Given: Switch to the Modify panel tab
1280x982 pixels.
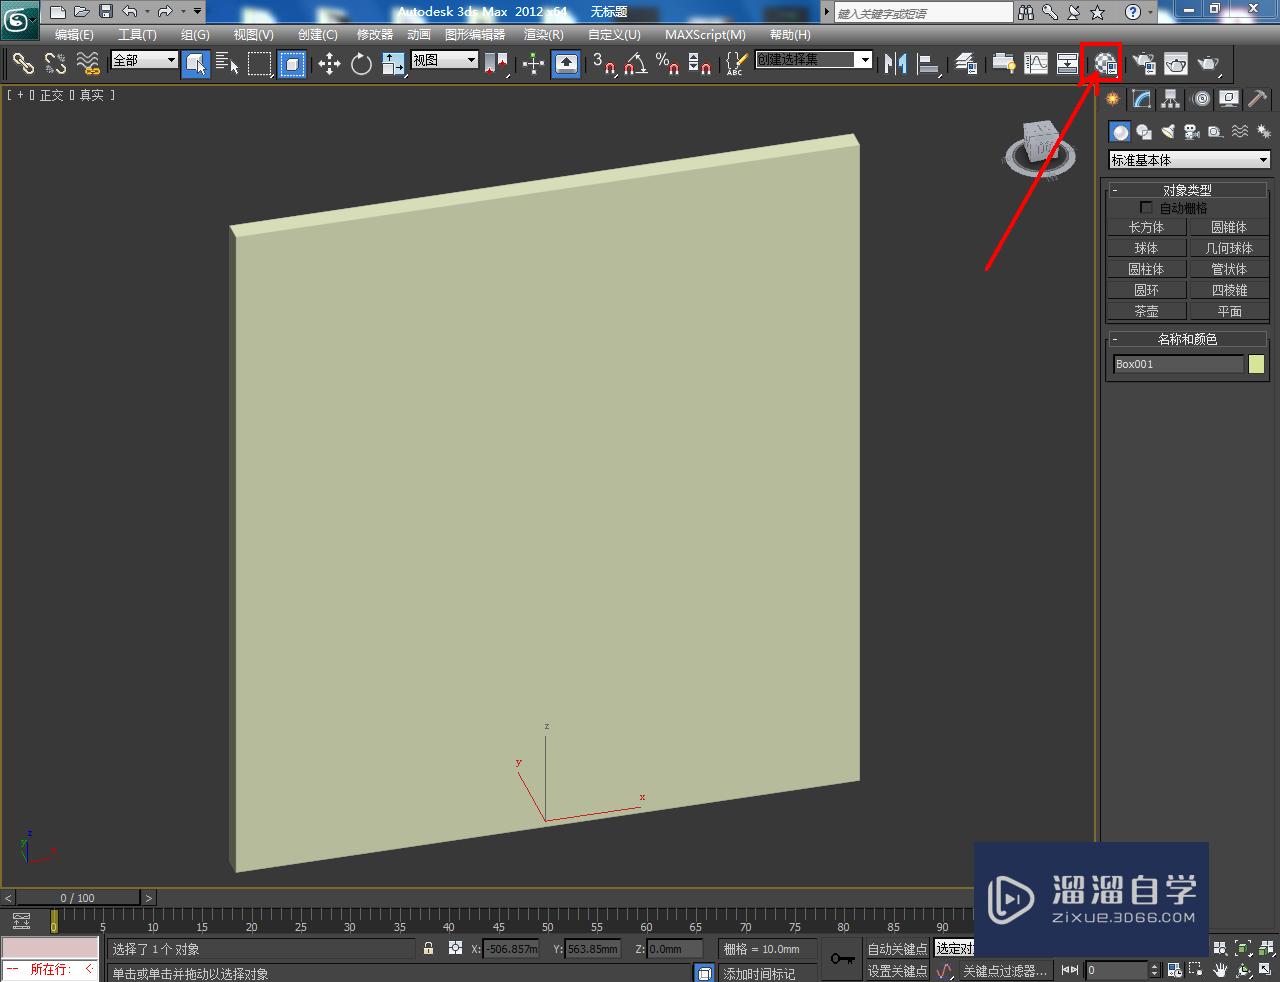Looking at the screenshot, I should pyautogui.click(x=1142, y=99).
